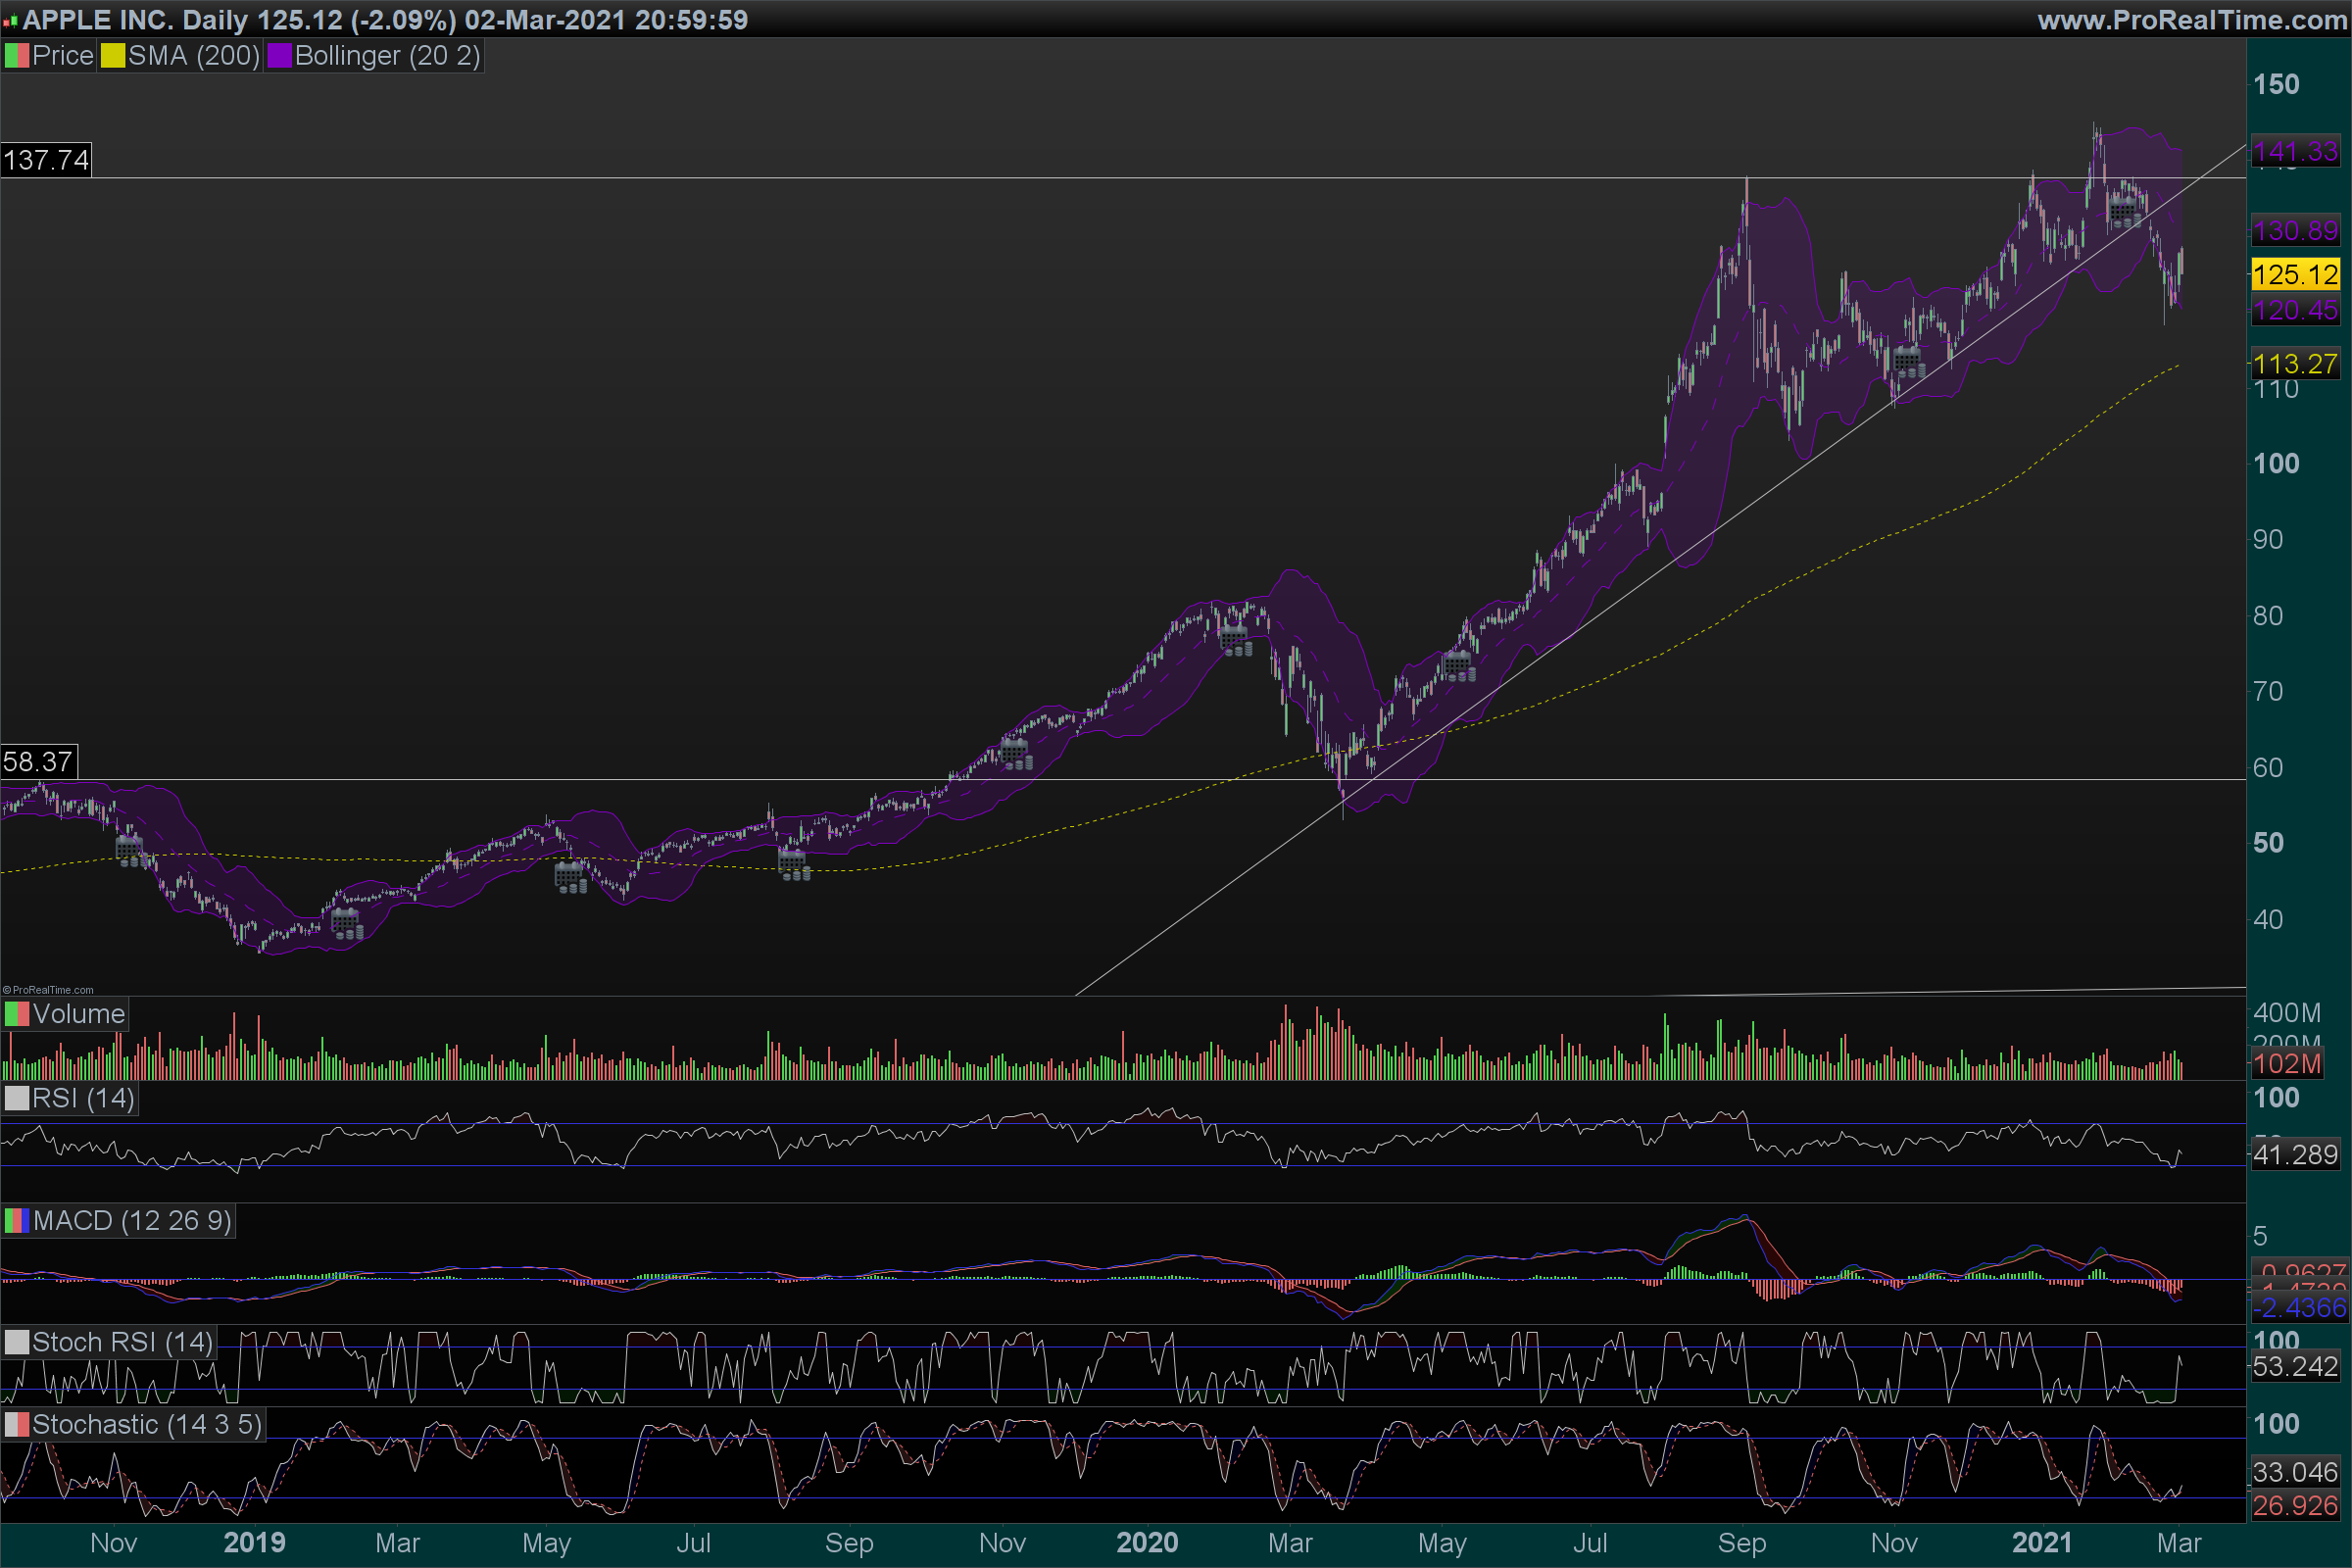Image resolution: width=2352 pixels, height=1568 pixels.
Task: Select the event icon near August 2019
Action: click(793, 865)
